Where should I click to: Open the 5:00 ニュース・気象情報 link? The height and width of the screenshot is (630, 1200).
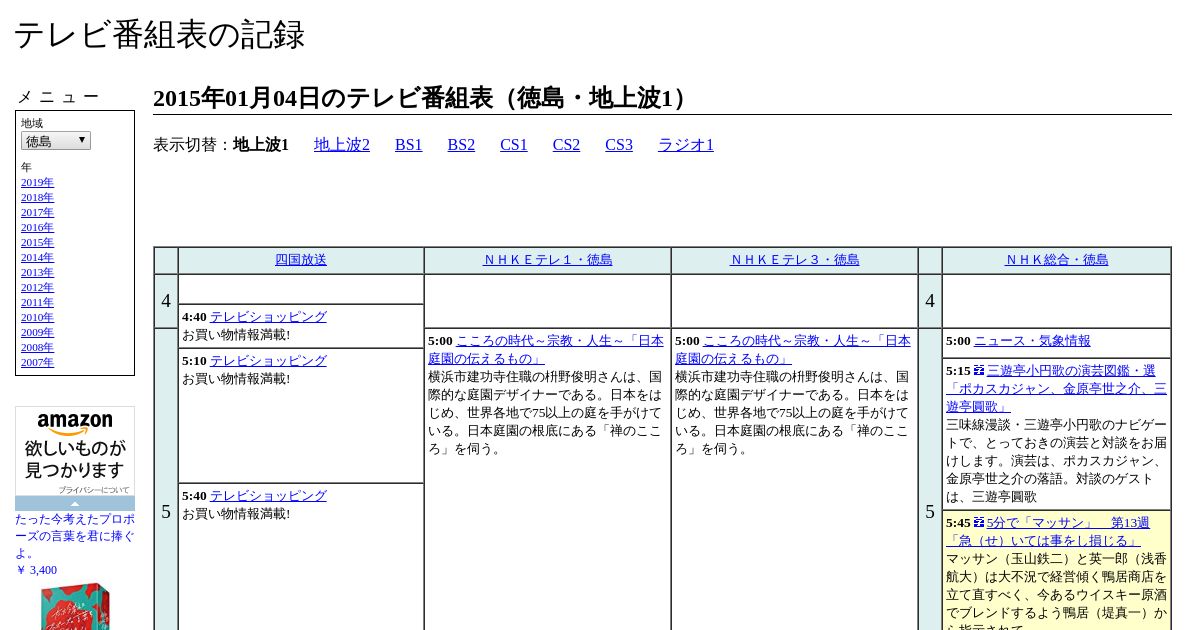(1032, 341)
